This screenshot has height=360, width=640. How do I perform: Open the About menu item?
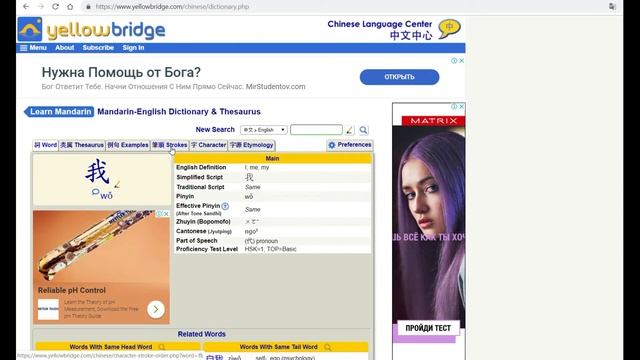64,48
